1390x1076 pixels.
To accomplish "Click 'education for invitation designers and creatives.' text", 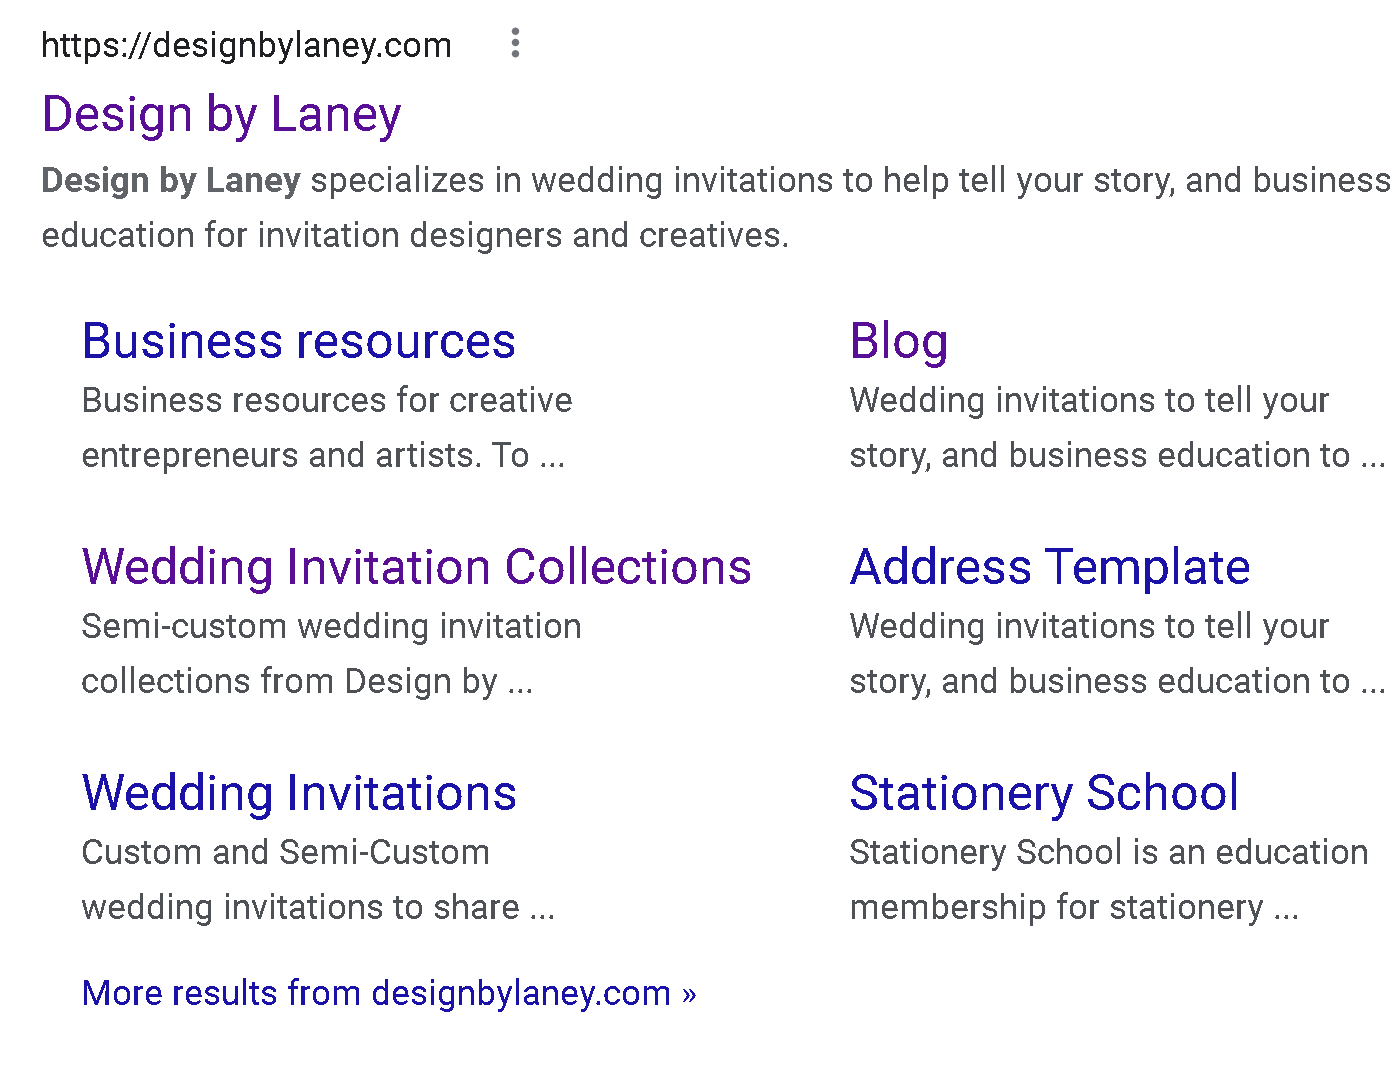I will coord(415,235).
